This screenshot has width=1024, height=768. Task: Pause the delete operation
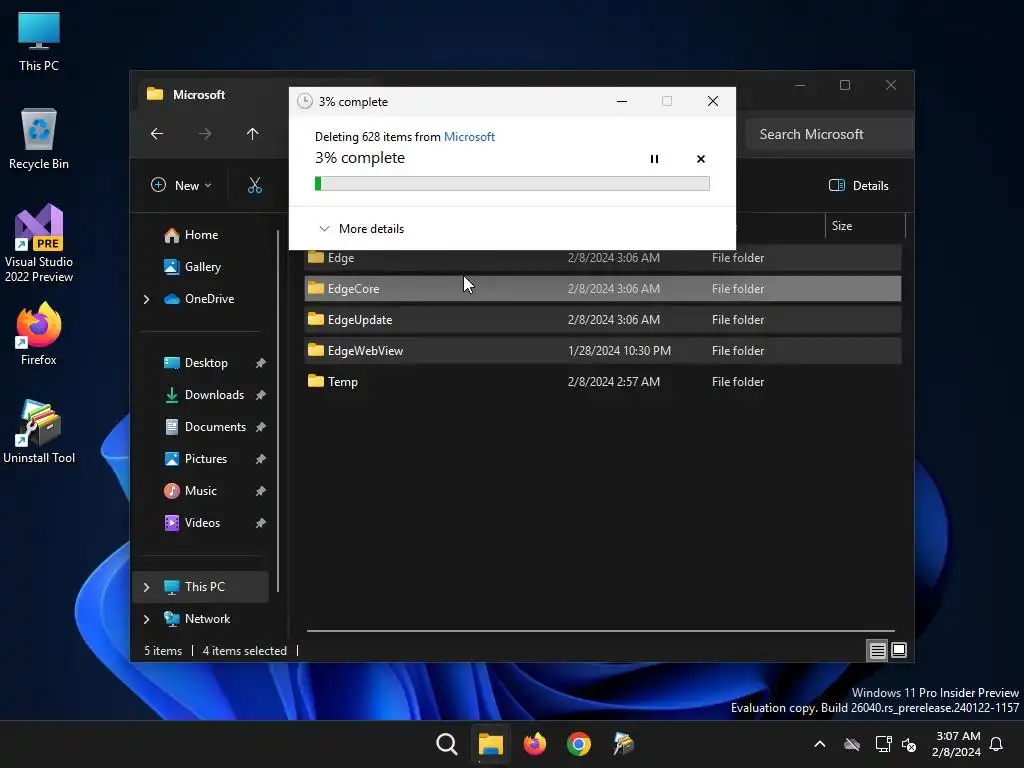(654, 159)
